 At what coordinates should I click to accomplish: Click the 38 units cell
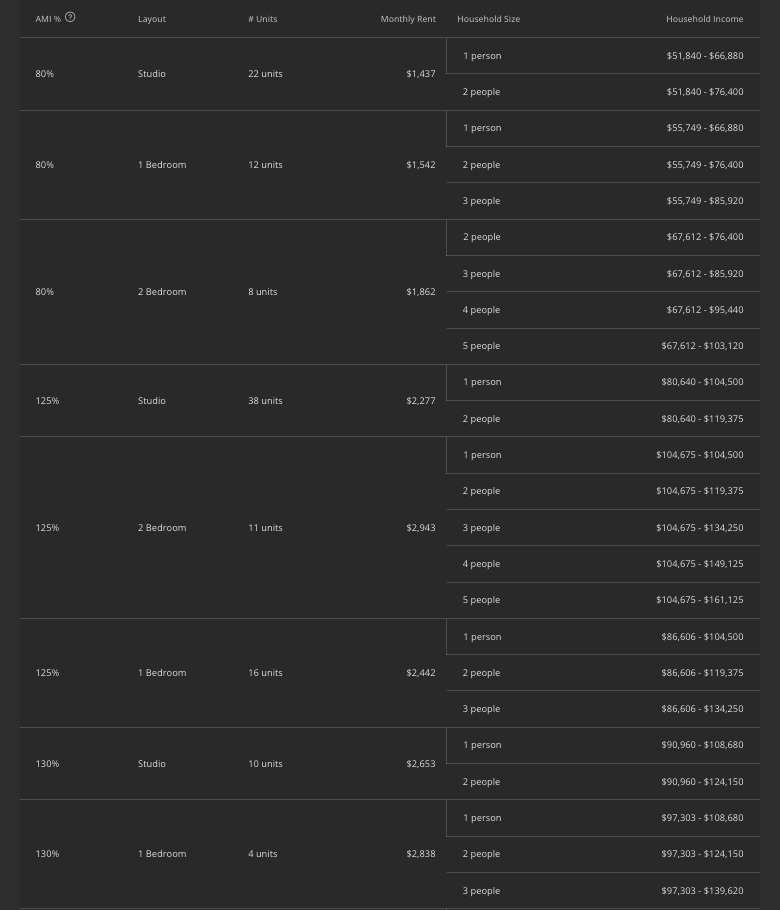[265, 401]
